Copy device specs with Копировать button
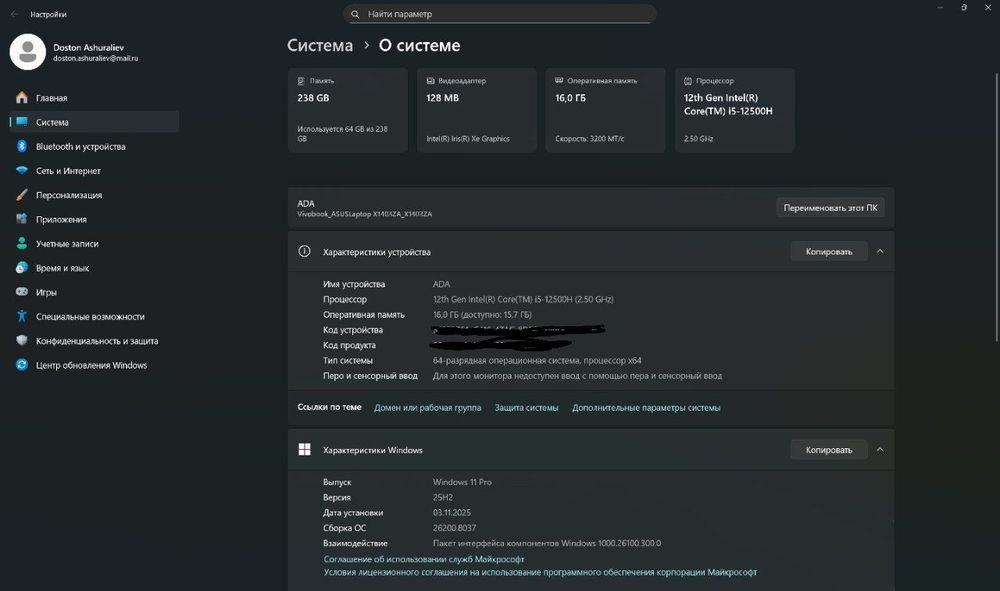1000x591 pixels. click(829, 251)
